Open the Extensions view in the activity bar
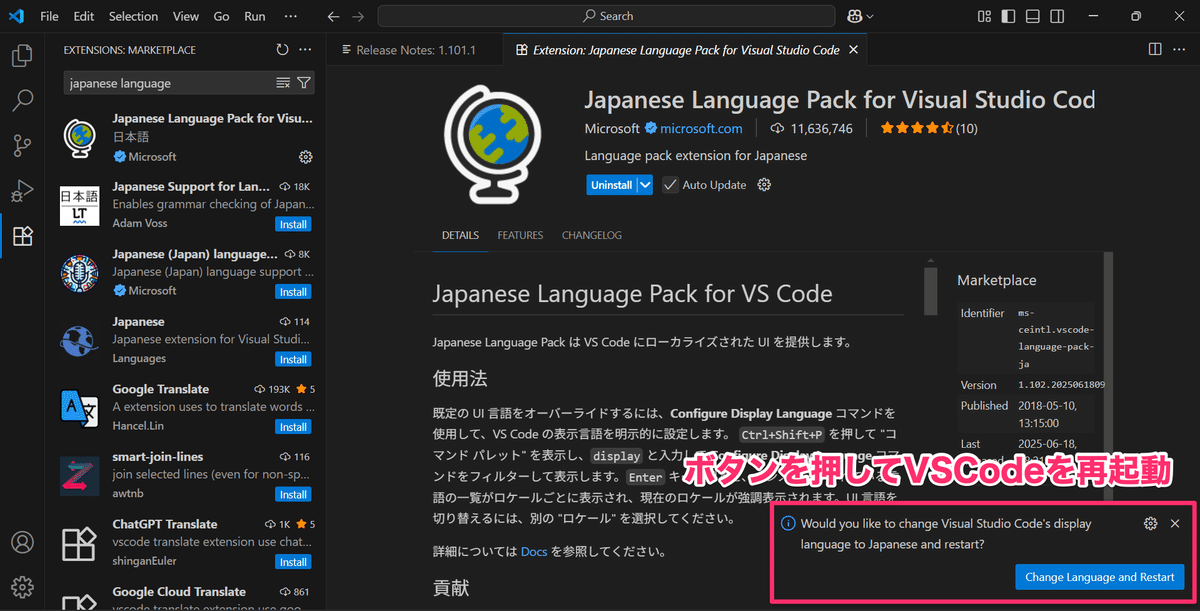This screenshot has height=611, width=1200. click(21, 236)
